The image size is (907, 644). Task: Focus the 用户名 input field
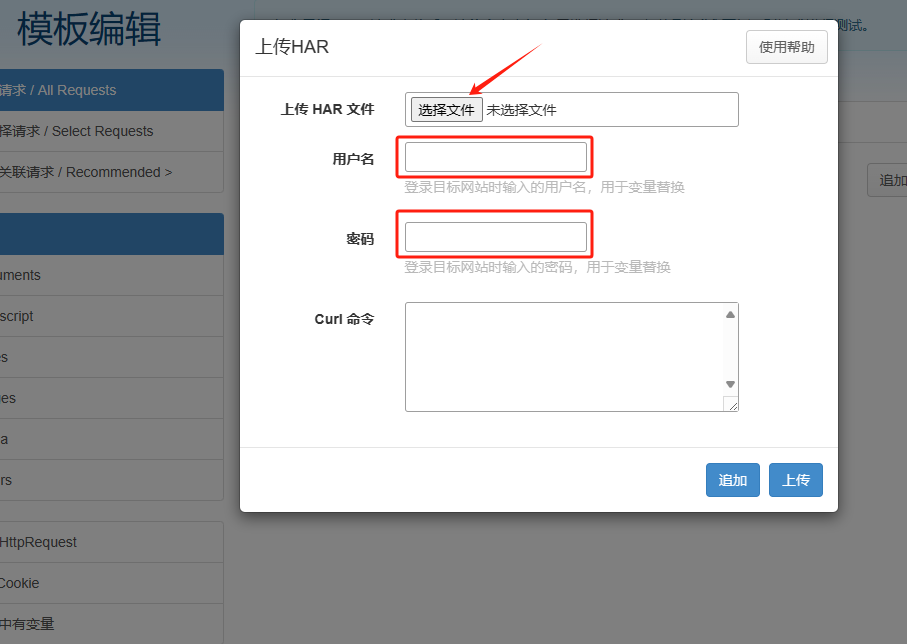pyautogui.click(x=495, y=157)
